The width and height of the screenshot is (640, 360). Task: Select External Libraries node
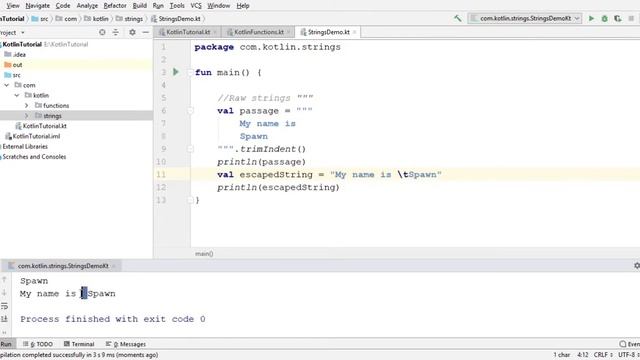[25, 146]
